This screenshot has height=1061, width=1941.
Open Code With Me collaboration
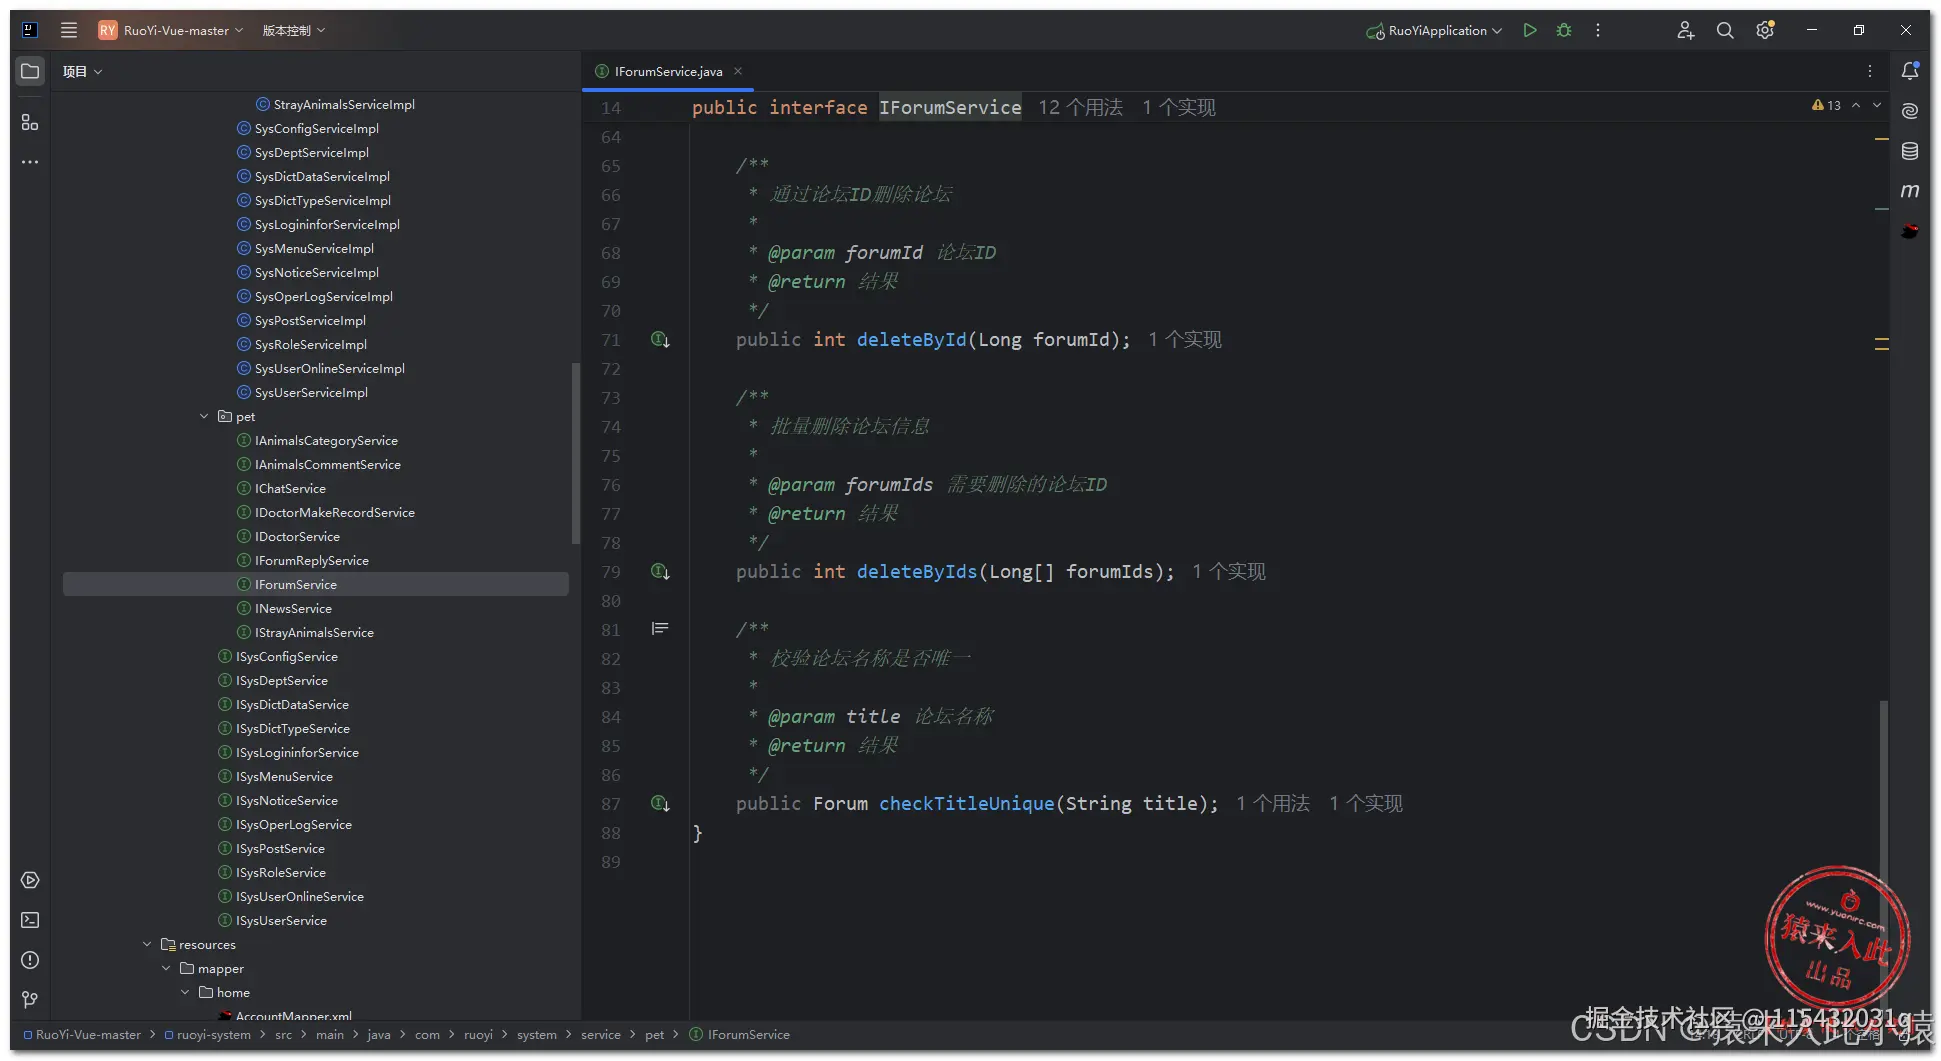click(x=1685, y=30)
